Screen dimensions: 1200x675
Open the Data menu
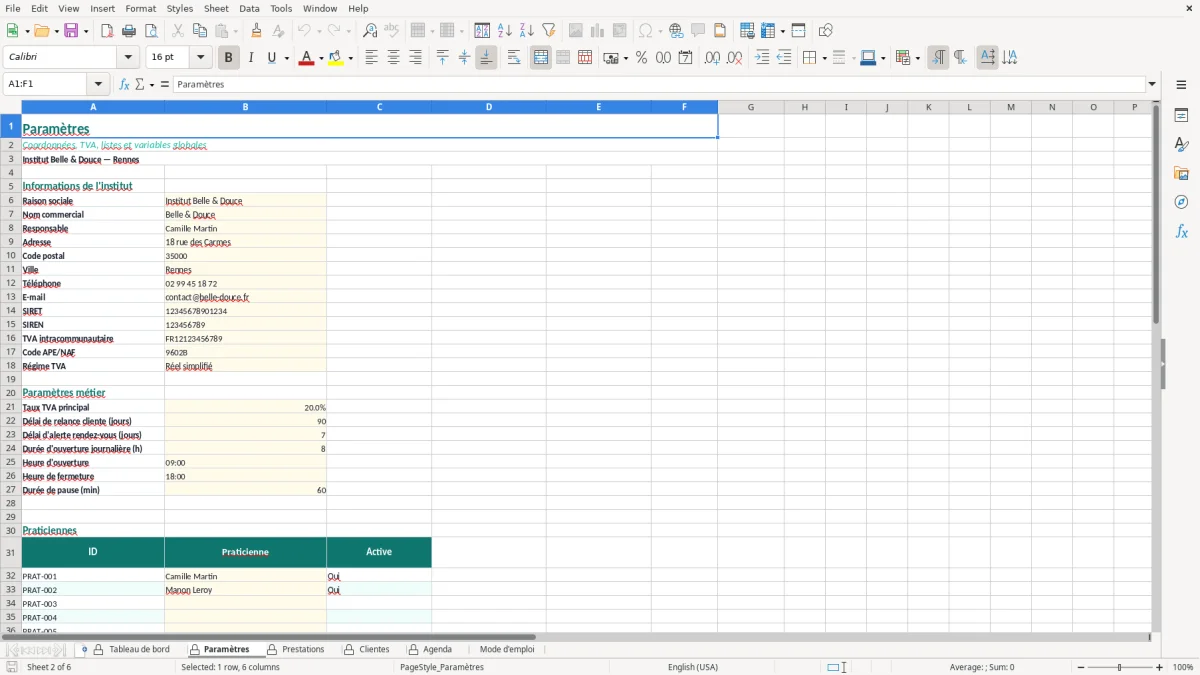coord(249,8)
